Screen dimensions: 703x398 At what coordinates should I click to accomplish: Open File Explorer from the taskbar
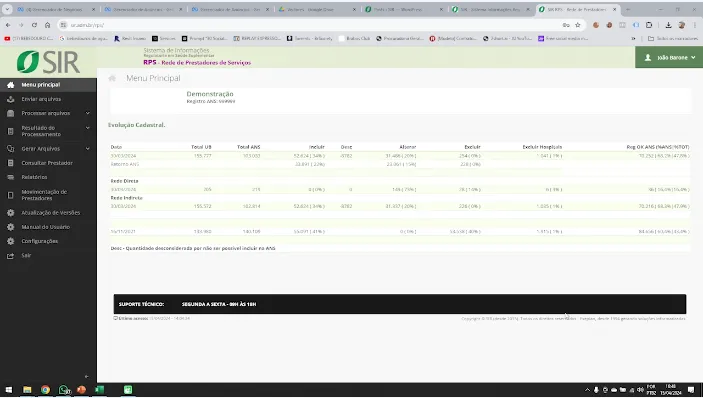click(27, 389)
